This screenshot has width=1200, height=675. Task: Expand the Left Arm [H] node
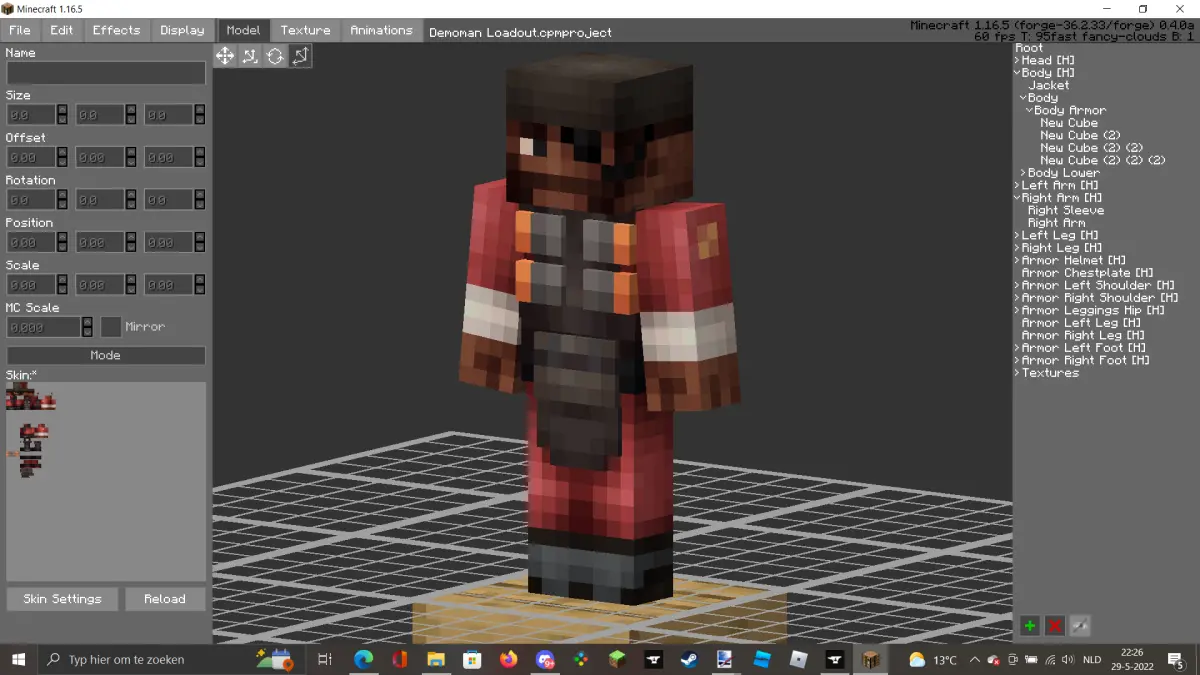click(1017, 185)
